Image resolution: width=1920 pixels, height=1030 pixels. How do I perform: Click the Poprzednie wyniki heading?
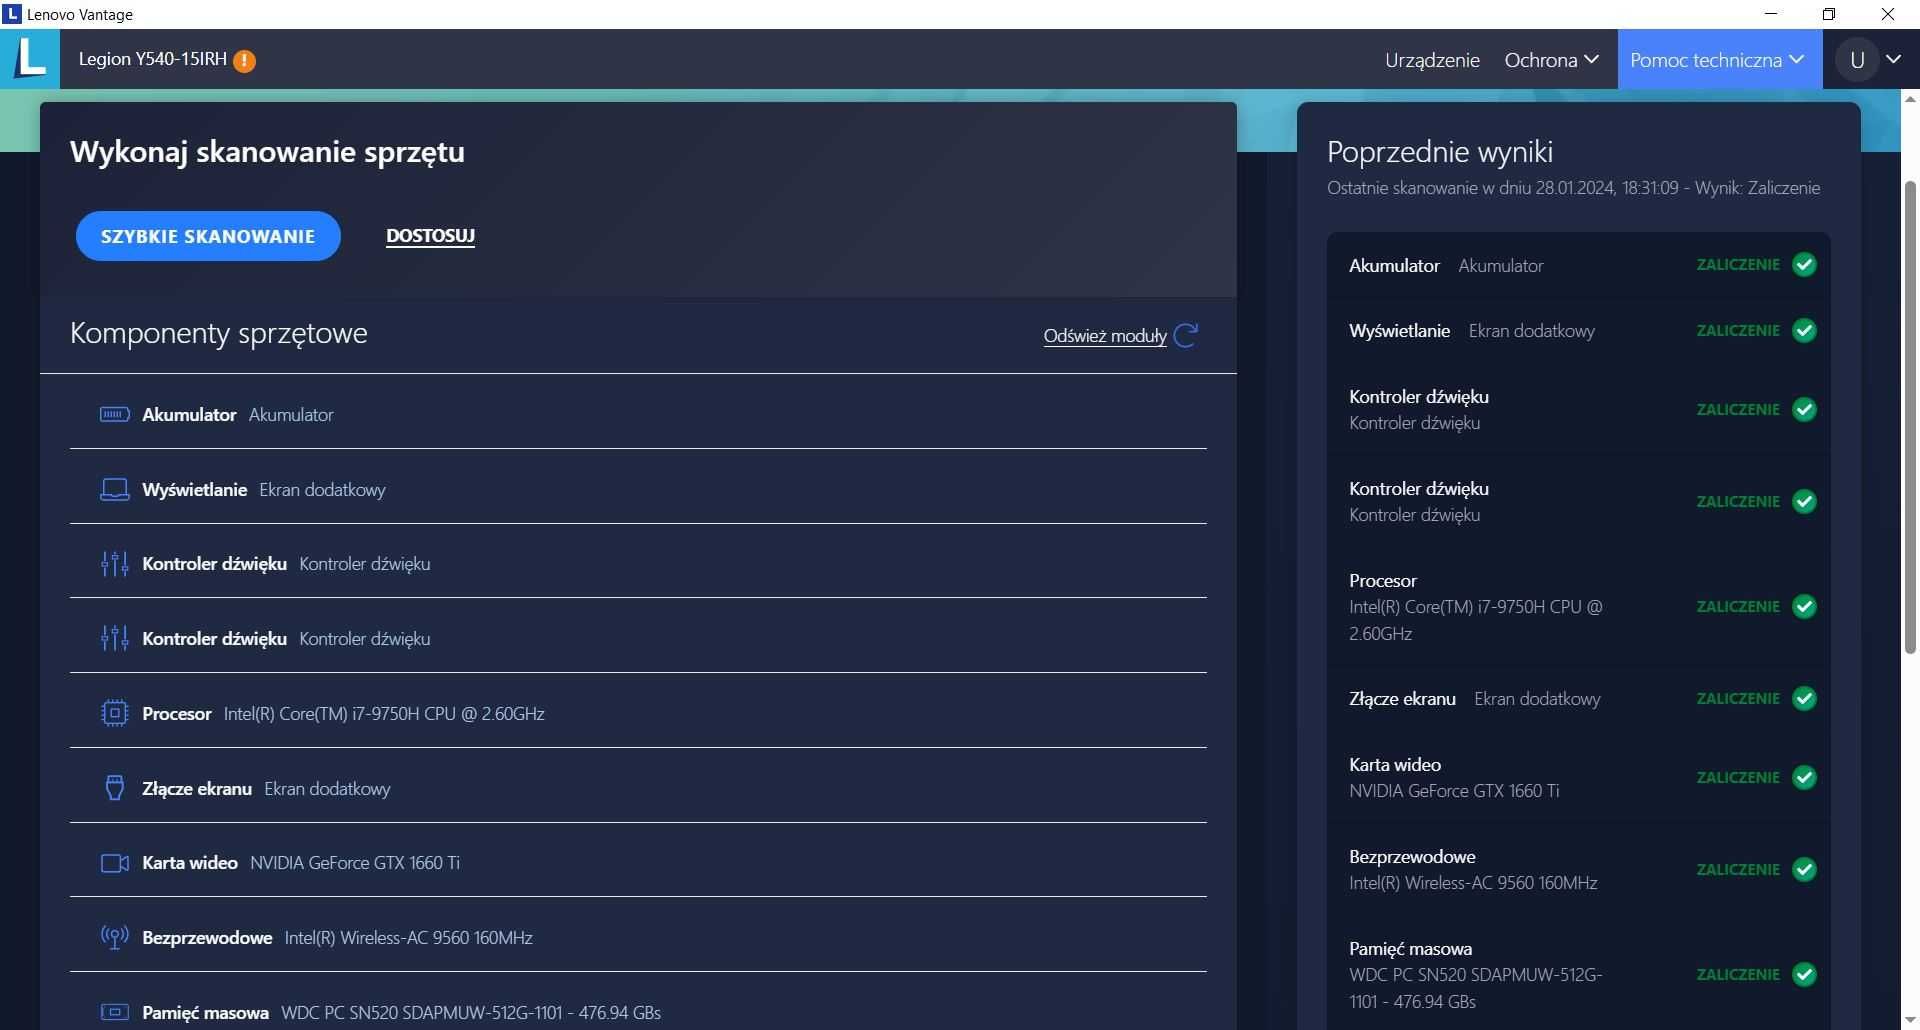[1440, 152]
